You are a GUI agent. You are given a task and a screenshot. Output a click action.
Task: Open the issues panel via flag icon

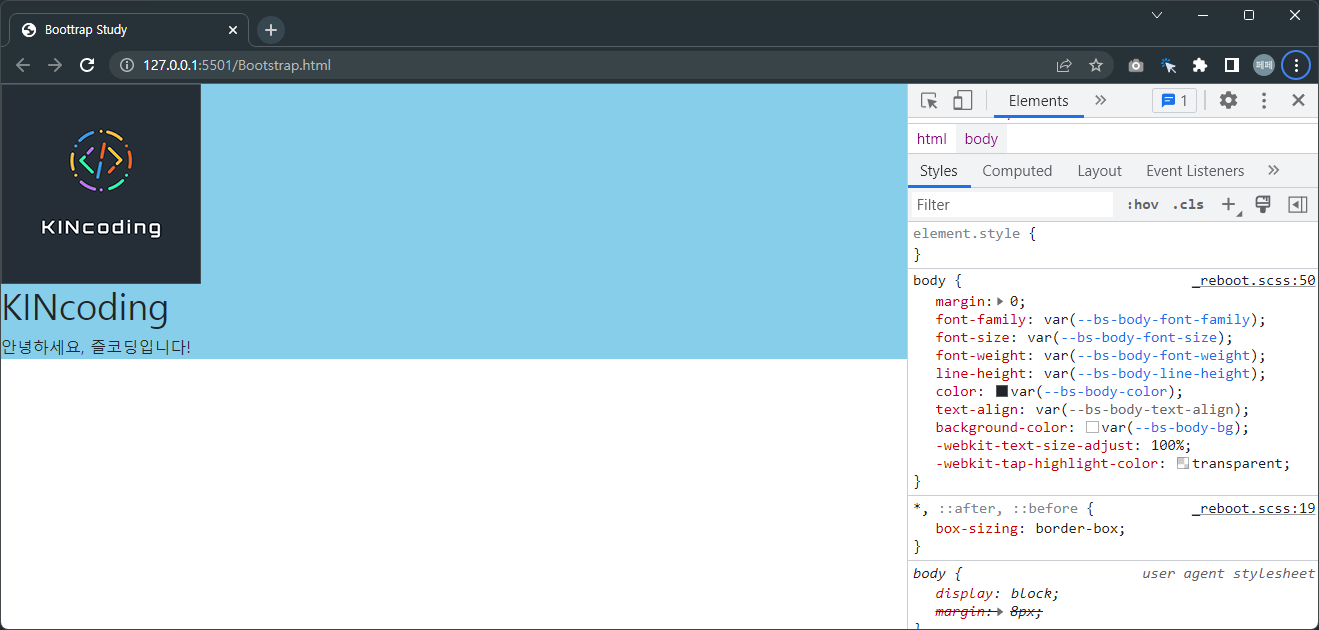1174,100
